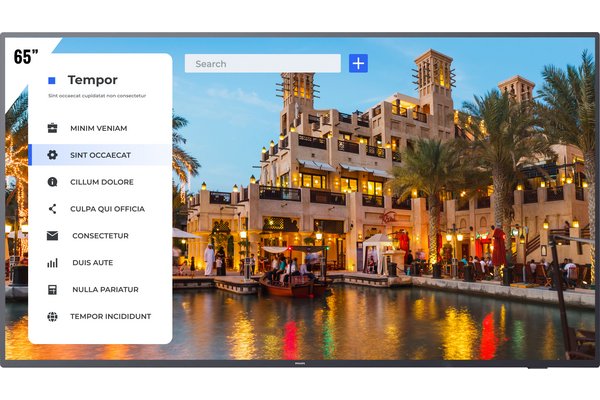The height and width of the screenshot is (400, 600).
Task: Click the Tempor panel title
Action: coord(92,80)
